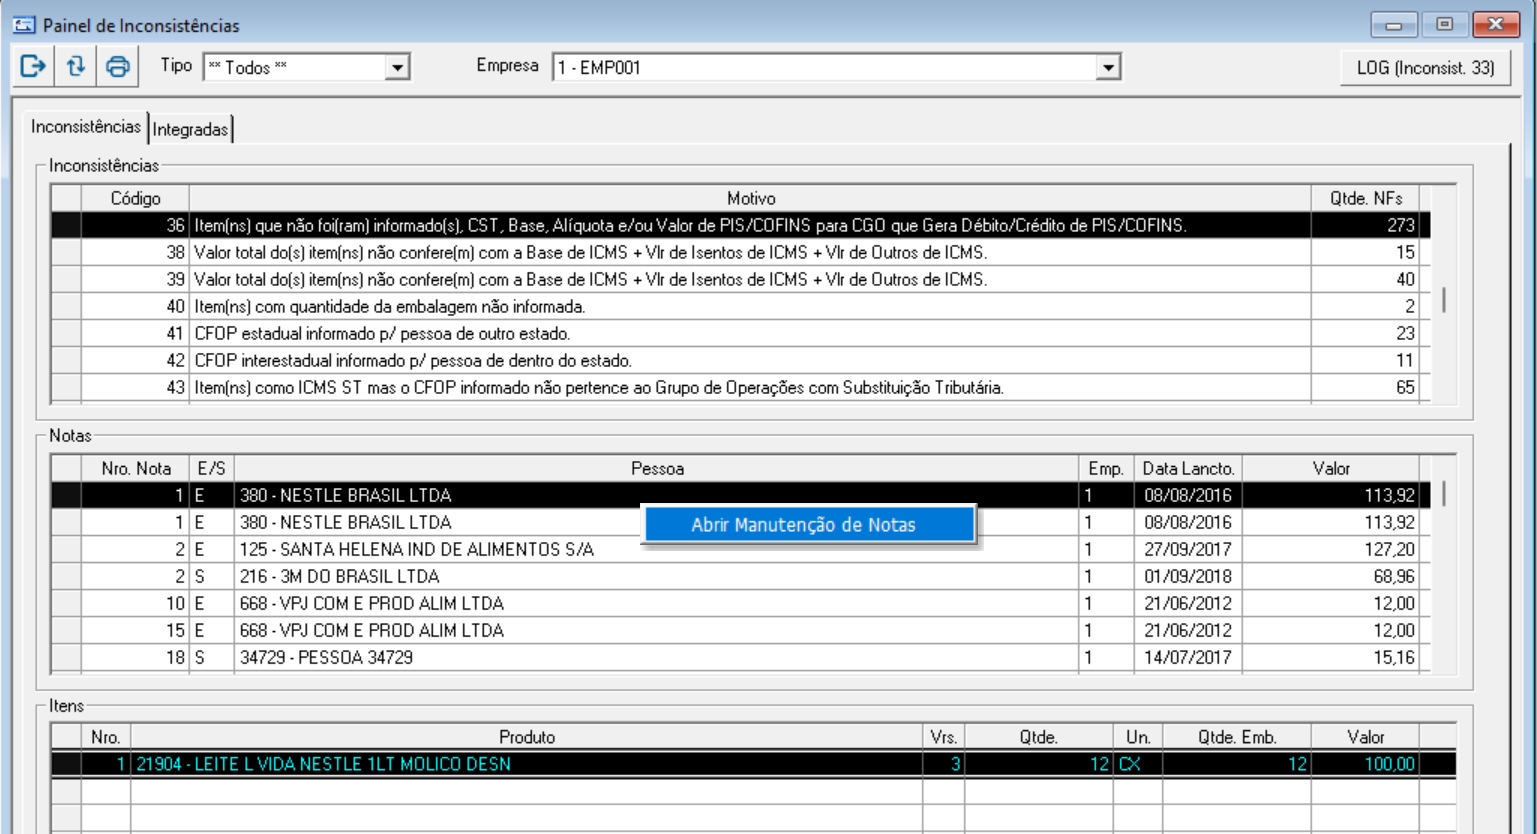Click the printer icon in toolbar
Image resolution: width=1537 pixels, height=834 pixels.
pos(117,67)
